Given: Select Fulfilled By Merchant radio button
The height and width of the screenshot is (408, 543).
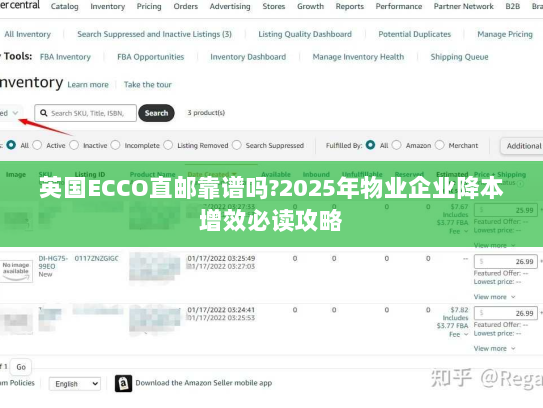Looking at the screenshot, I should point(439,145).
